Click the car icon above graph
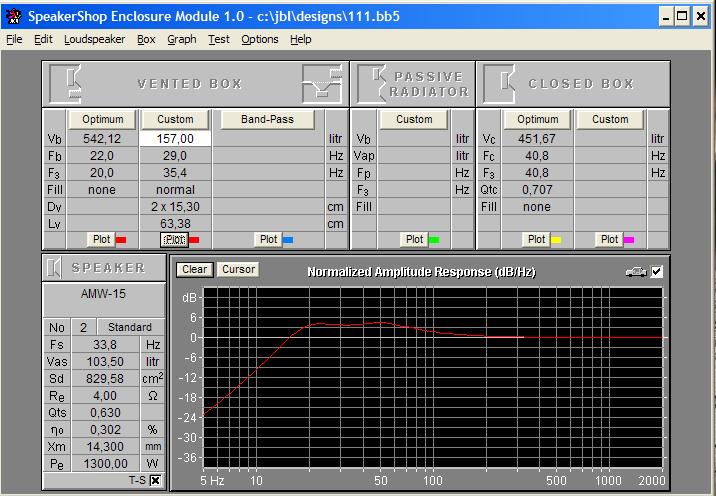This screenshot has height=496, width=716. tap(636, 271)
